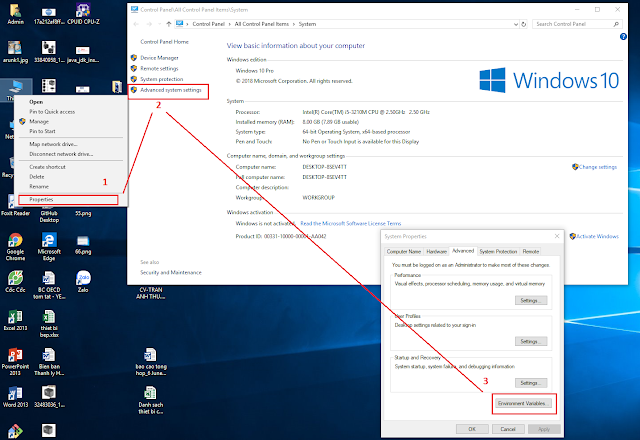Choose Create shortcut in context menu

[71, 167]
